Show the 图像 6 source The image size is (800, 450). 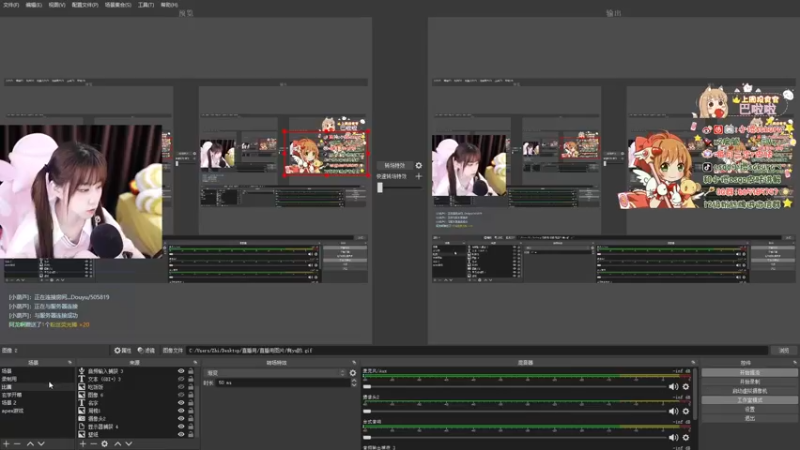pyautogui.click(x=181, y=395)
